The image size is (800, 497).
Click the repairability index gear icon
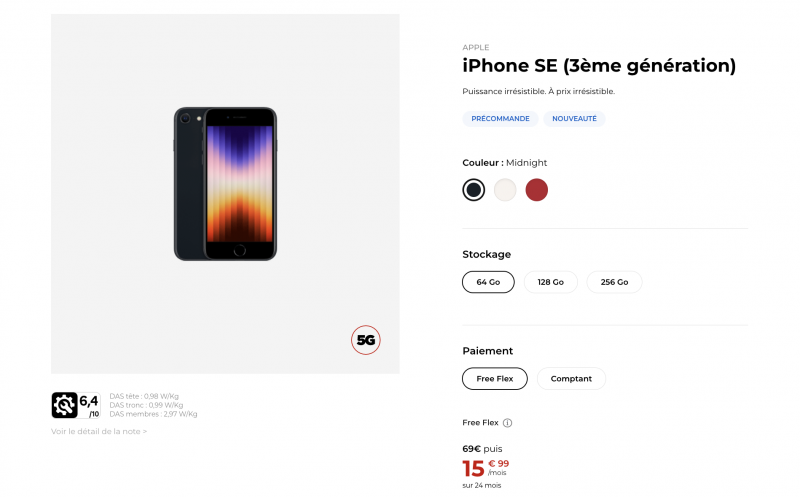[64, 404]
